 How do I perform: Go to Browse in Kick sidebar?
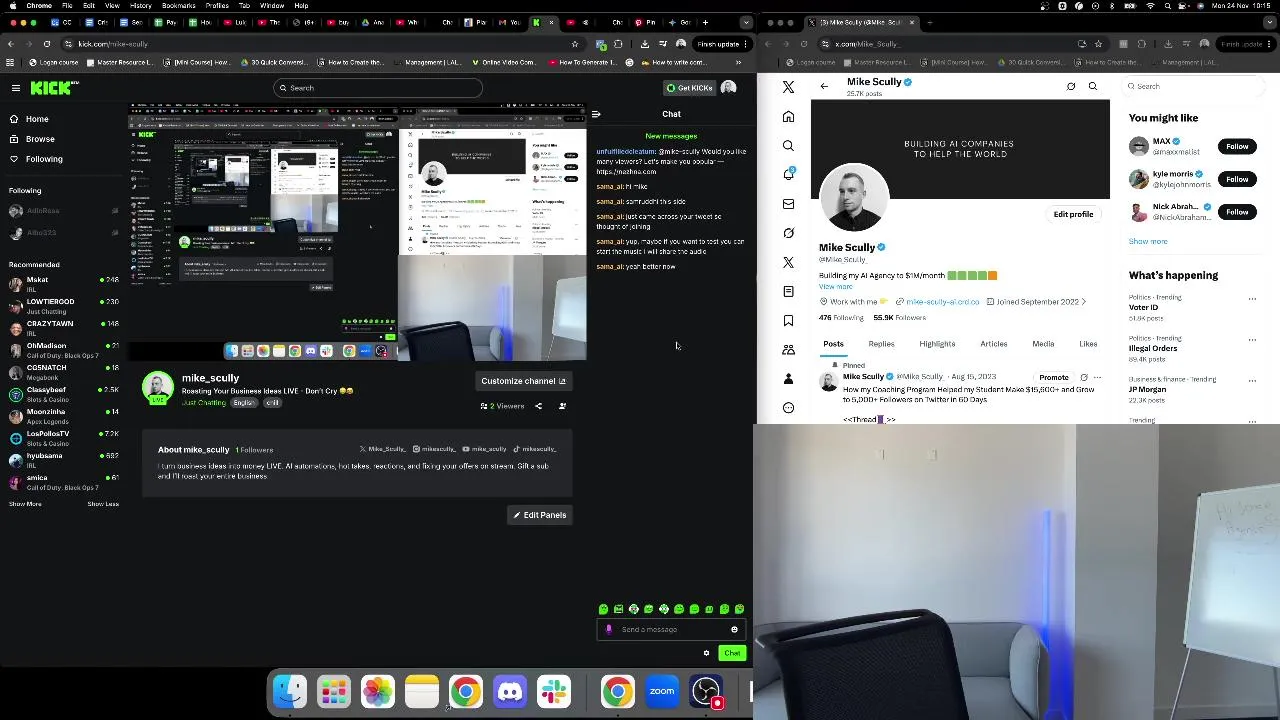(x=40, y=139)
